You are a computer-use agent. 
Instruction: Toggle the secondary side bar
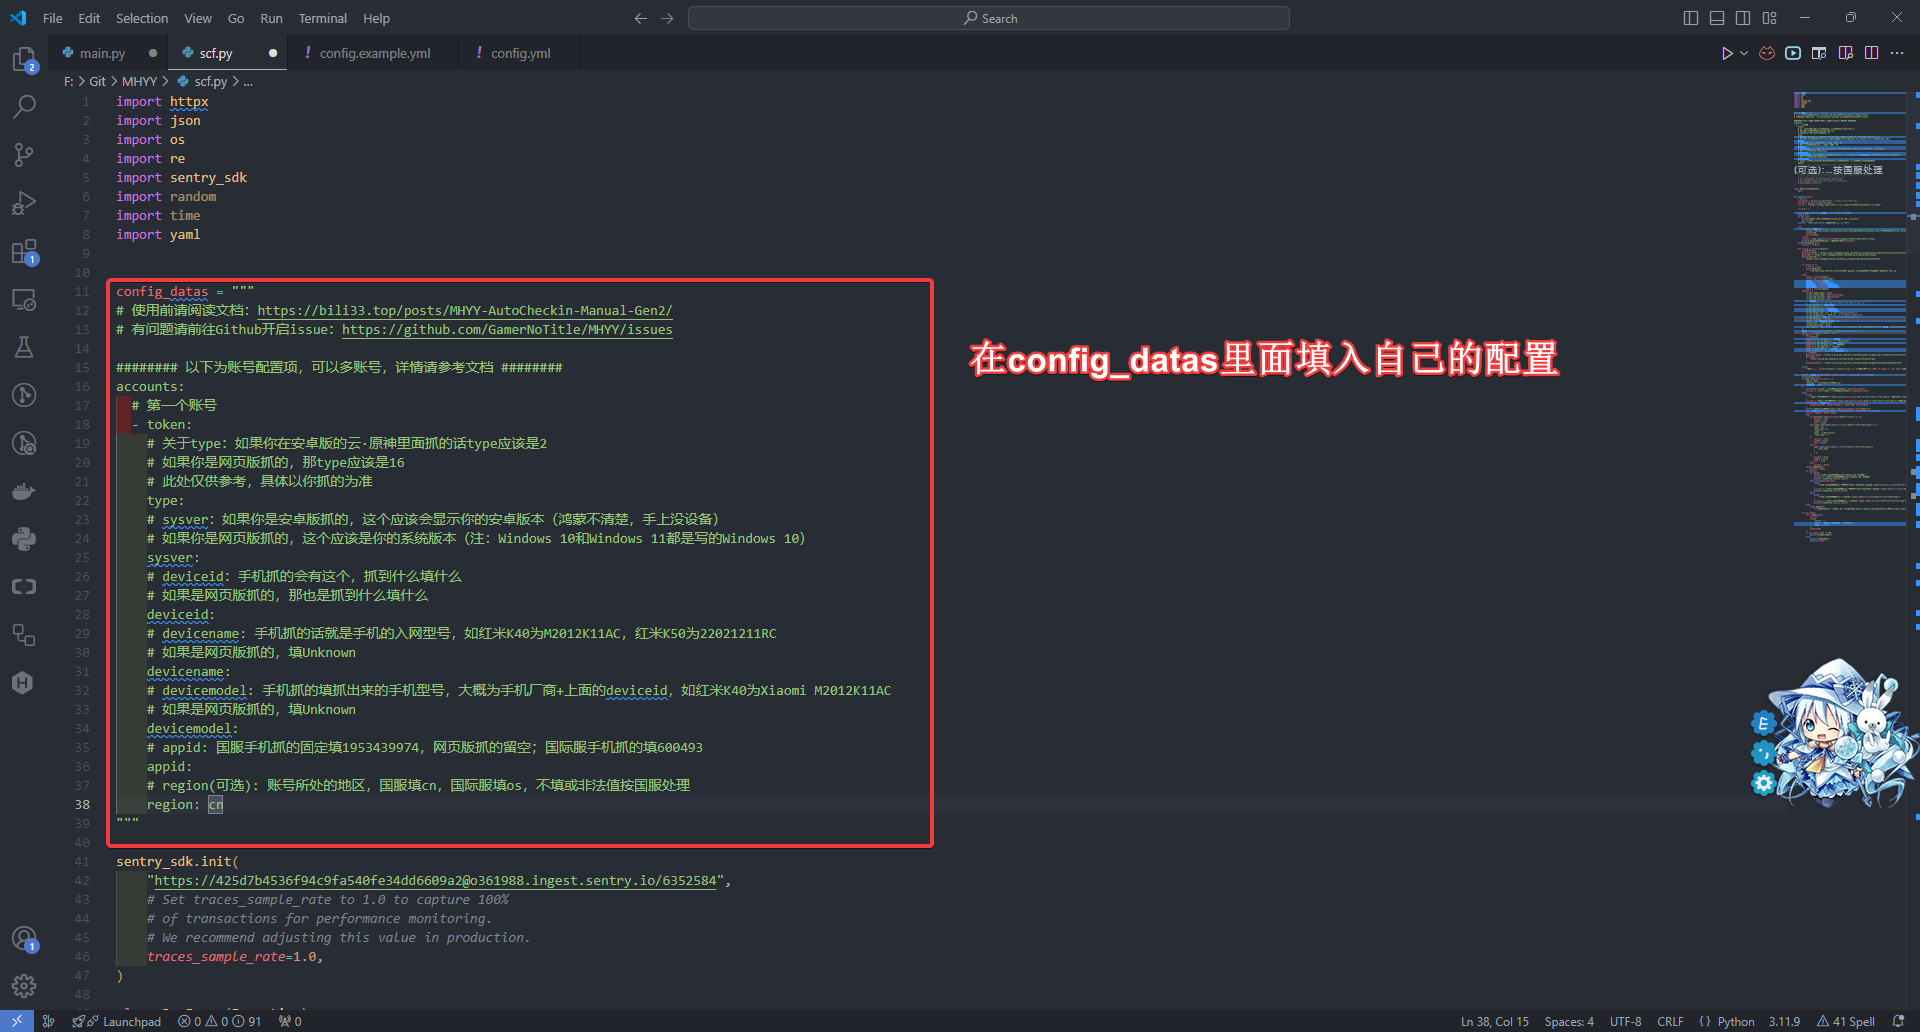point(1743,18)
